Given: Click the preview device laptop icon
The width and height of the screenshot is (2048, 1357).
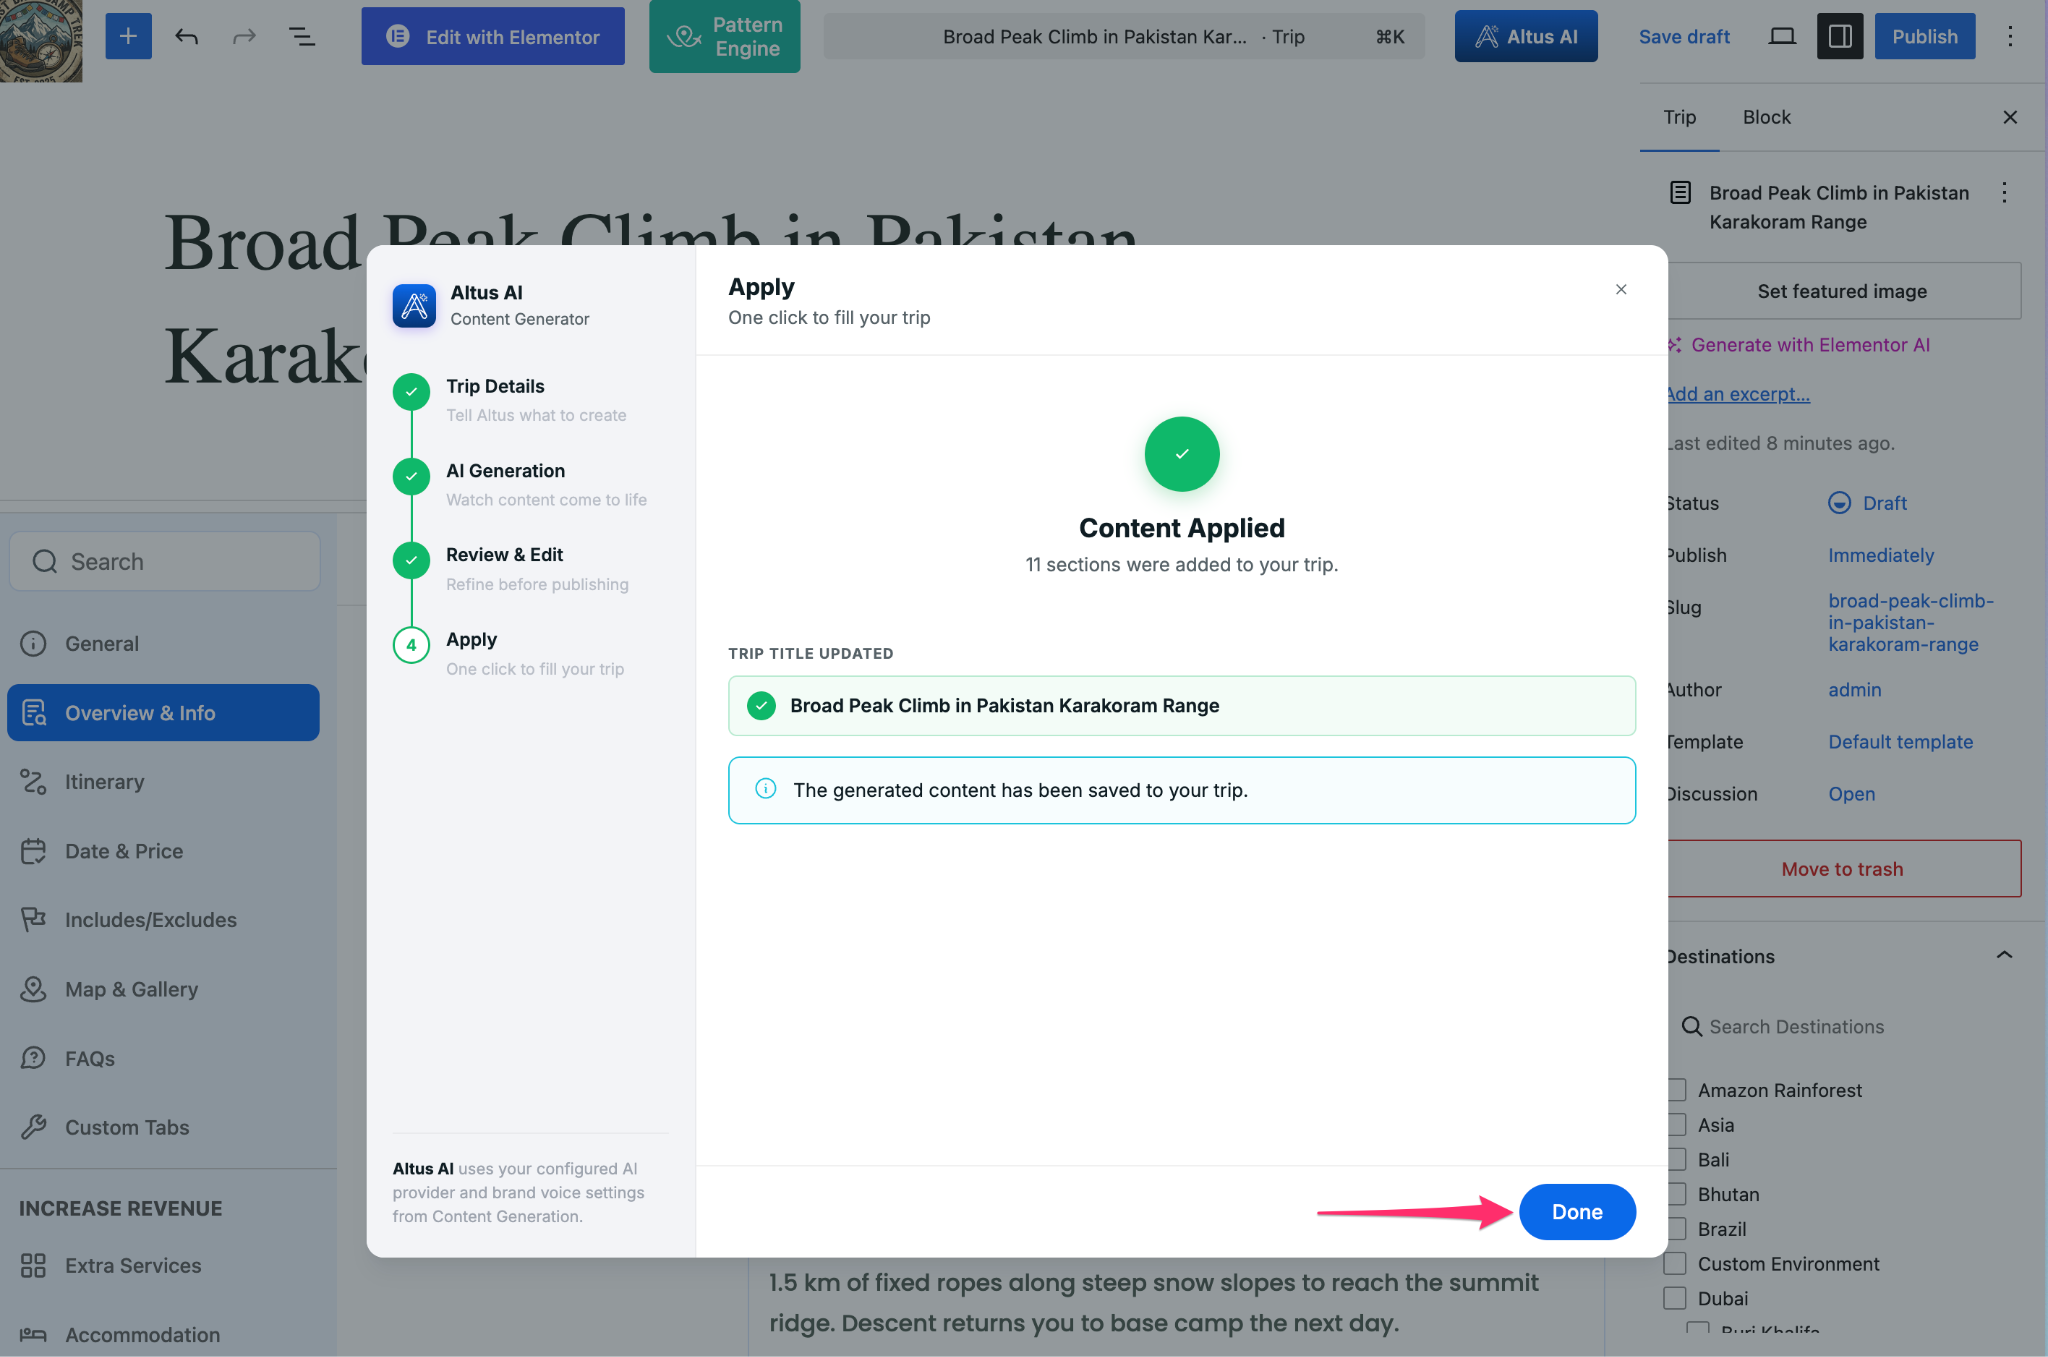Looking at the screenshot, I should point(1782,37).
